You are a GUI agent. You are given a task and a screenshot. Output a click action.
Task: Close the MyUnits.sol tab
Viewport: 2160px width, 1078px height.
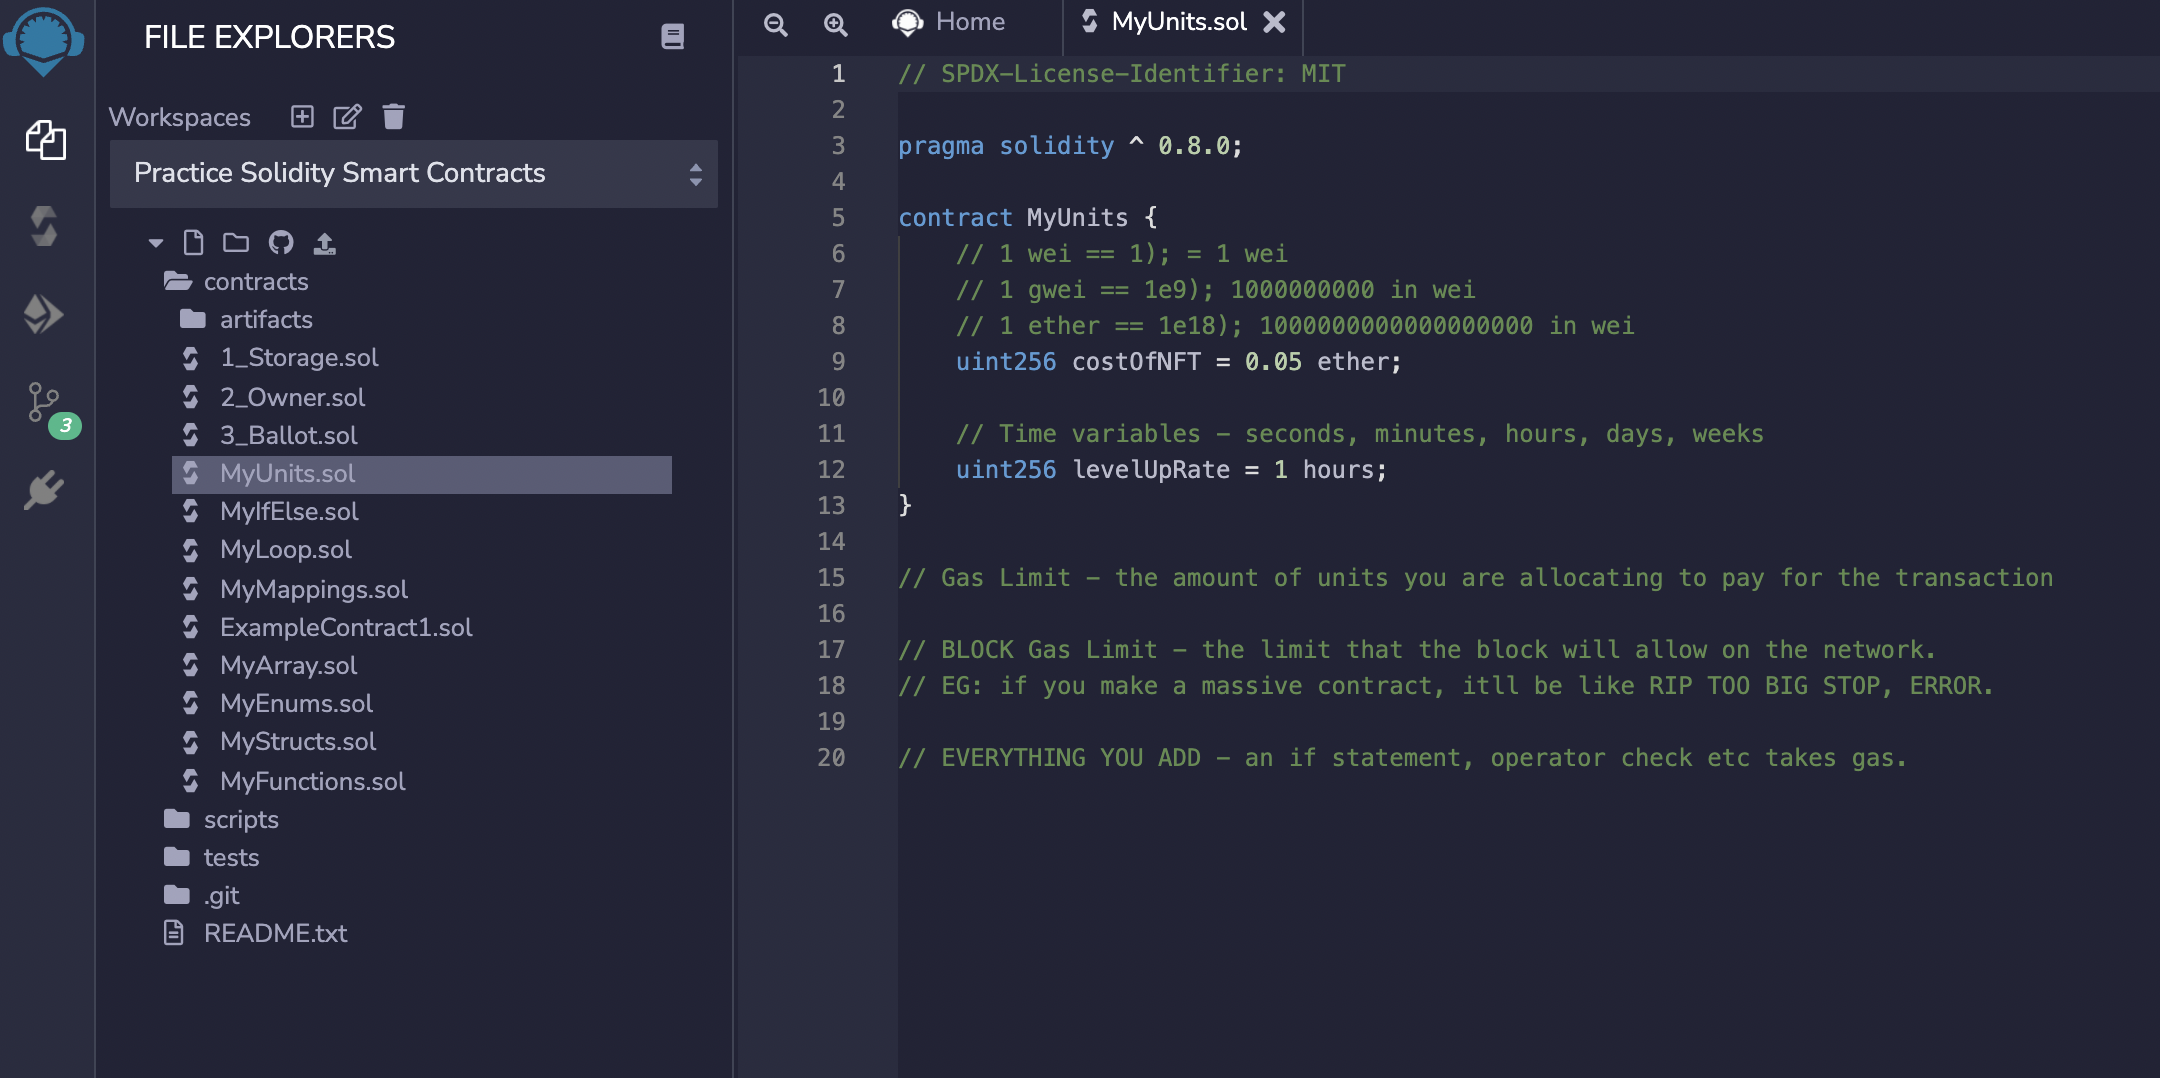click(1275, 22)
